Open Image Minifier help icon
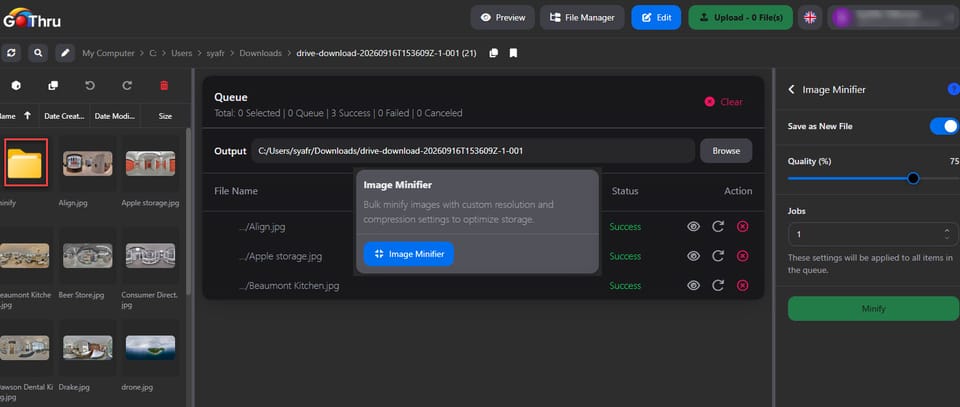Screen dimensions: 960x407 point(953,89)
